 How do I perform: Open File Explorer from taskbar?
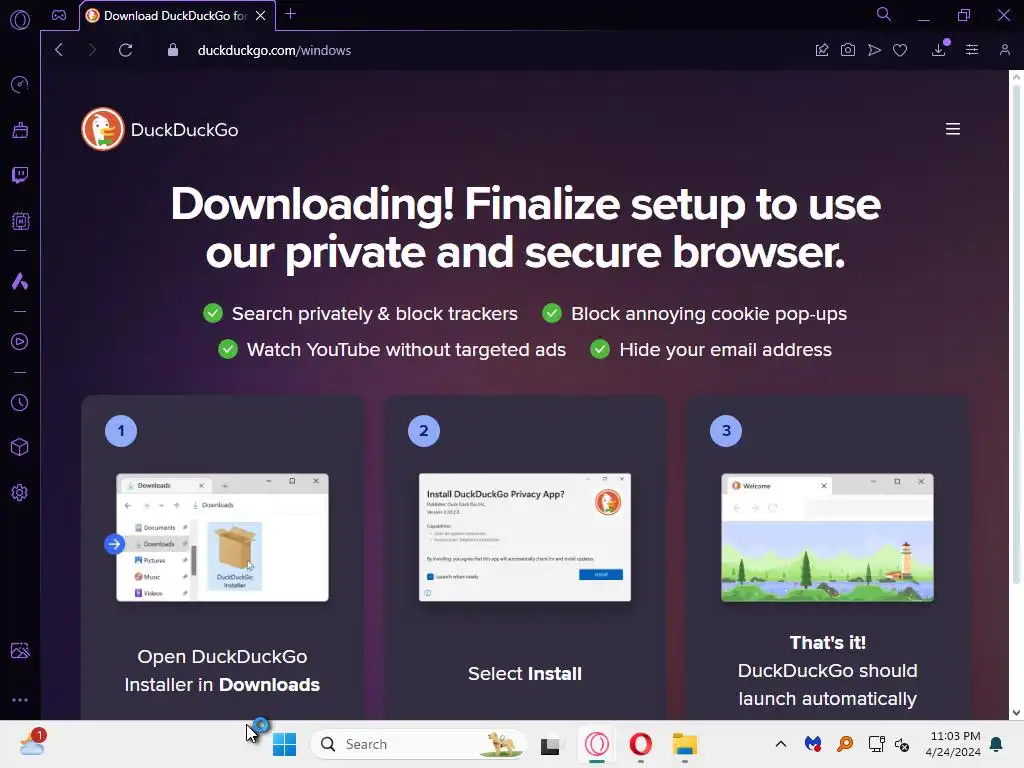click(x=684, y=744)
